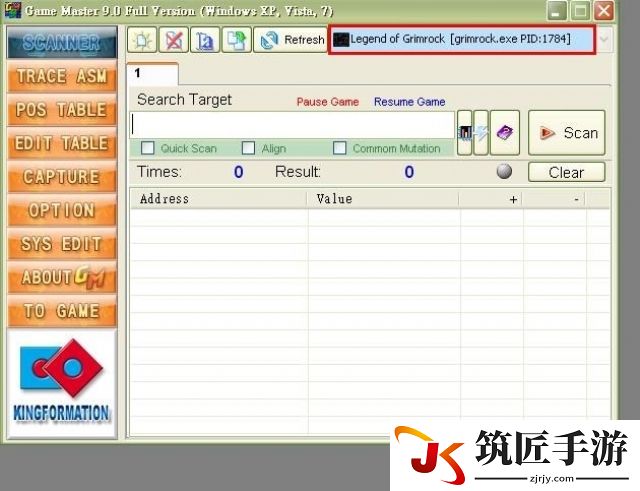The width and height of the screenshot is (640, 491).
Task: Open the TRACE ASM section
Action: pyautogui.click(x=62, y=76)
